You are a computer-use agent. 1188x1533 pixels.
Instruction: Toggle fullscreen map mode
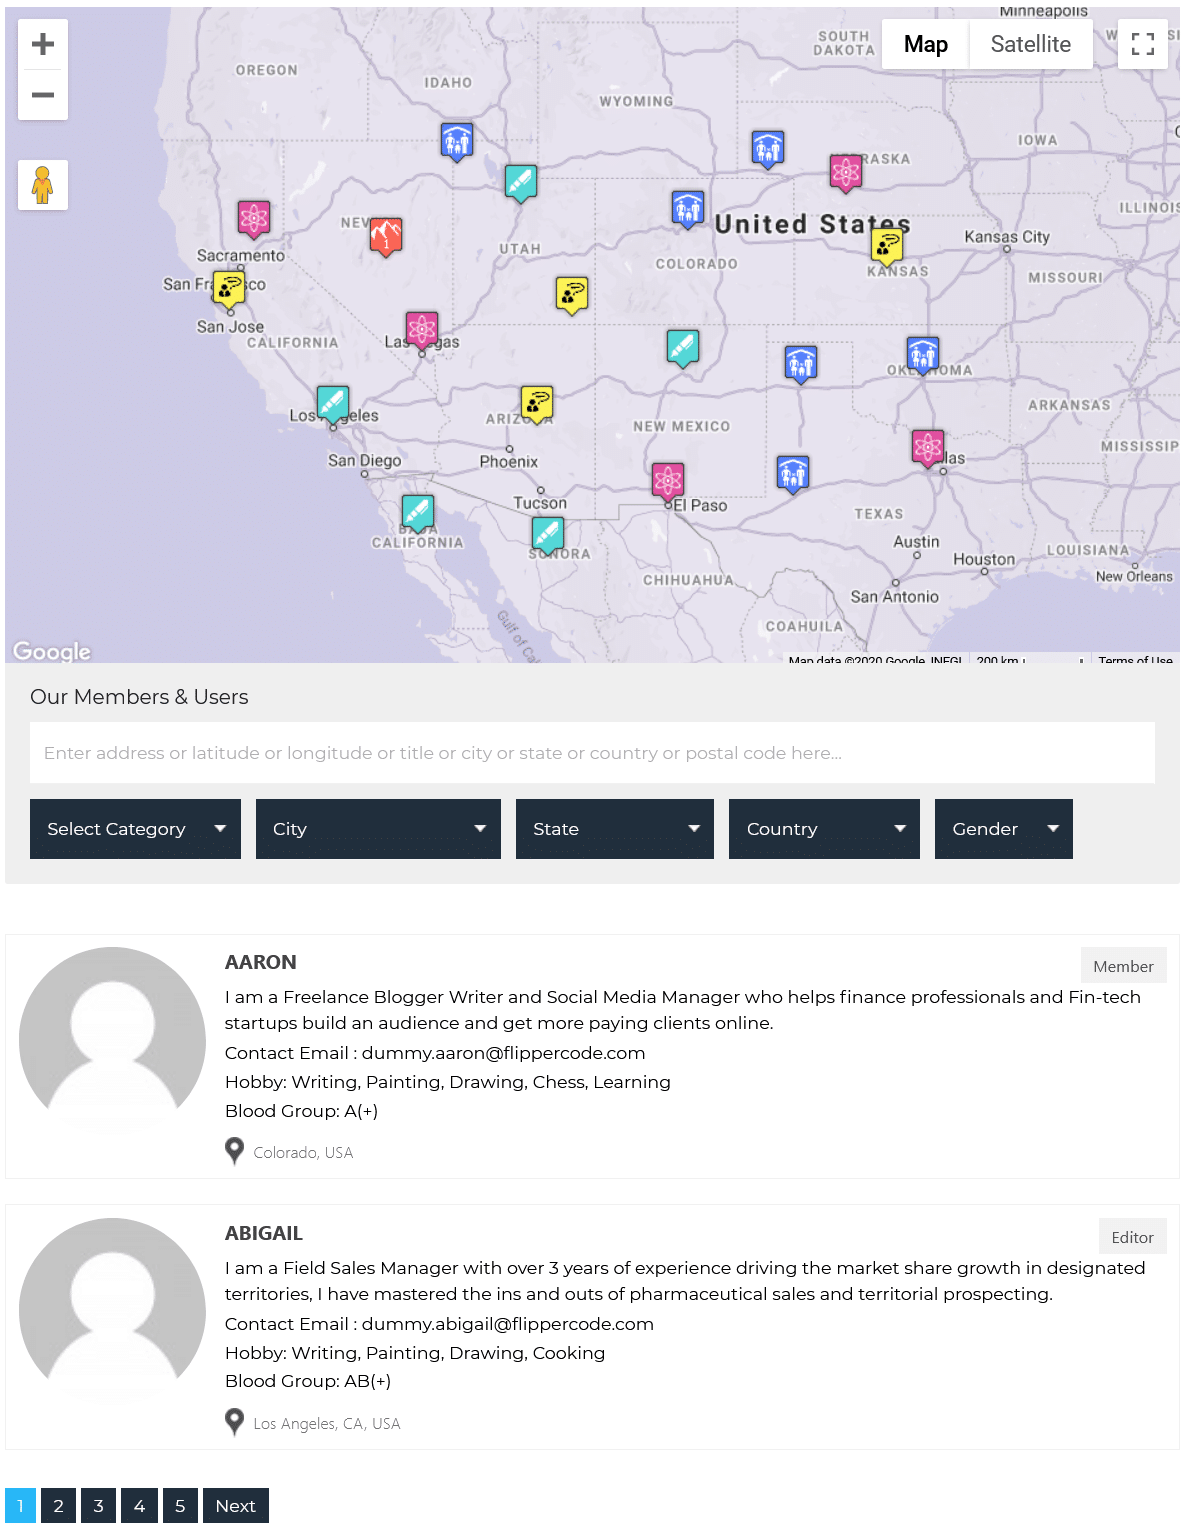pos(1142,44)
